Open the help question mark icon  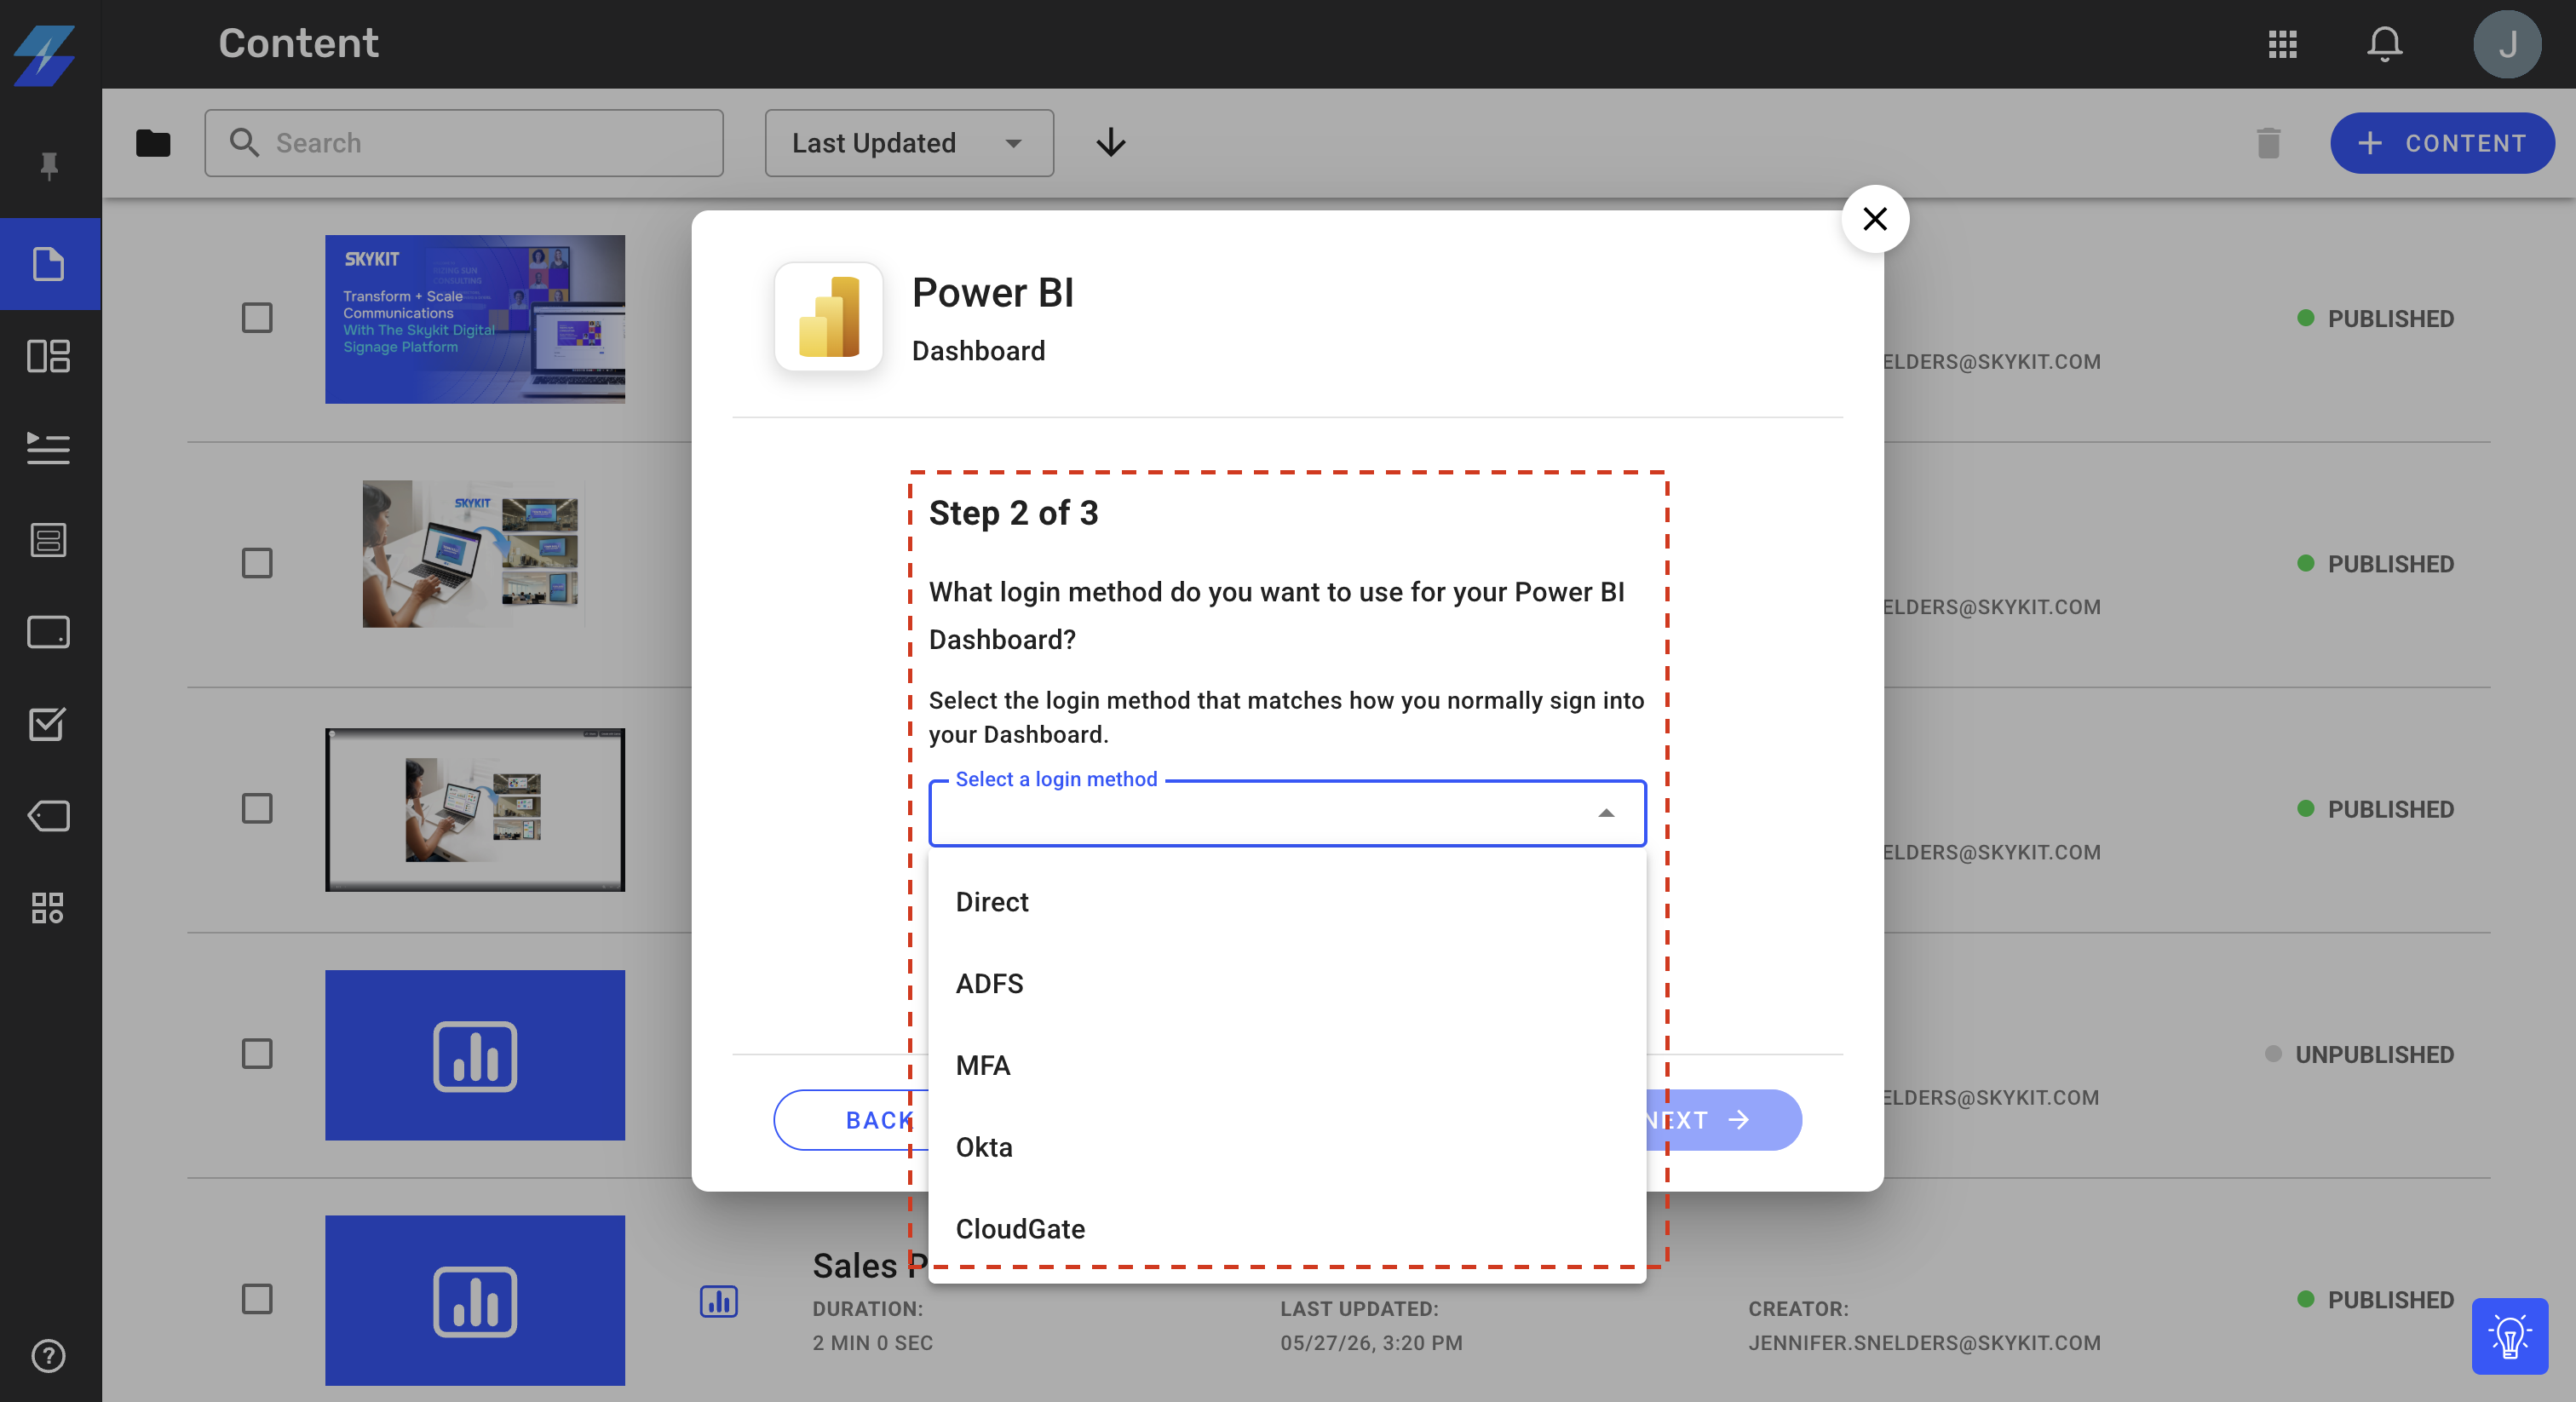[49, 1356]
